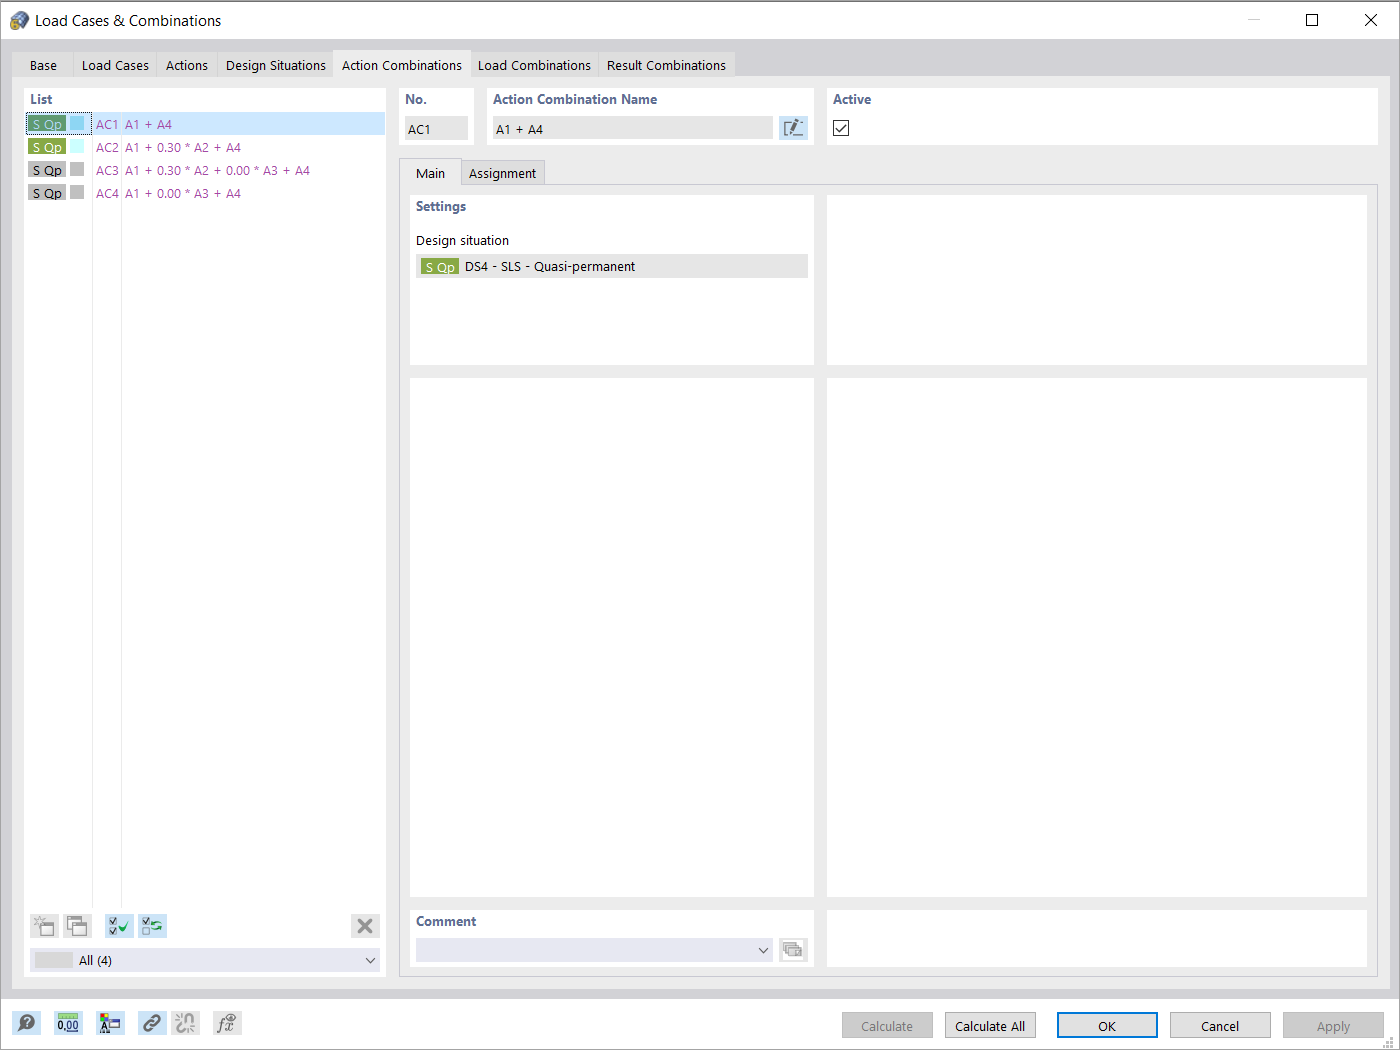Screen dimensions: 1400x1050
Task: Select the Main sub-tab
Action: (430, 173)
